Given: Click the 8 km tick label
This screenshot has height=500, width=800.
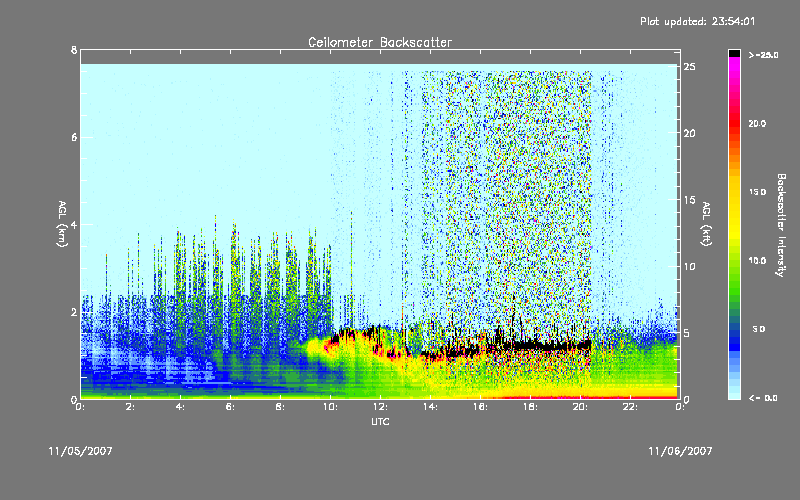Looking at the screenshot, I should point(74,50).
